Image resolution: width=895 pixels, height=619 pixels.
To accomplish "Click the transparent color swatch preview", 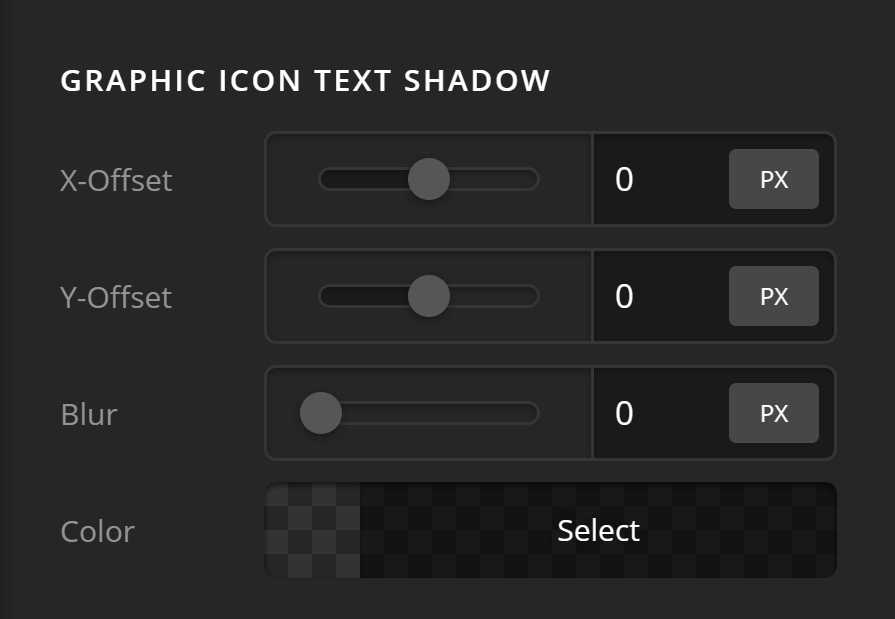I will (310, 530).
